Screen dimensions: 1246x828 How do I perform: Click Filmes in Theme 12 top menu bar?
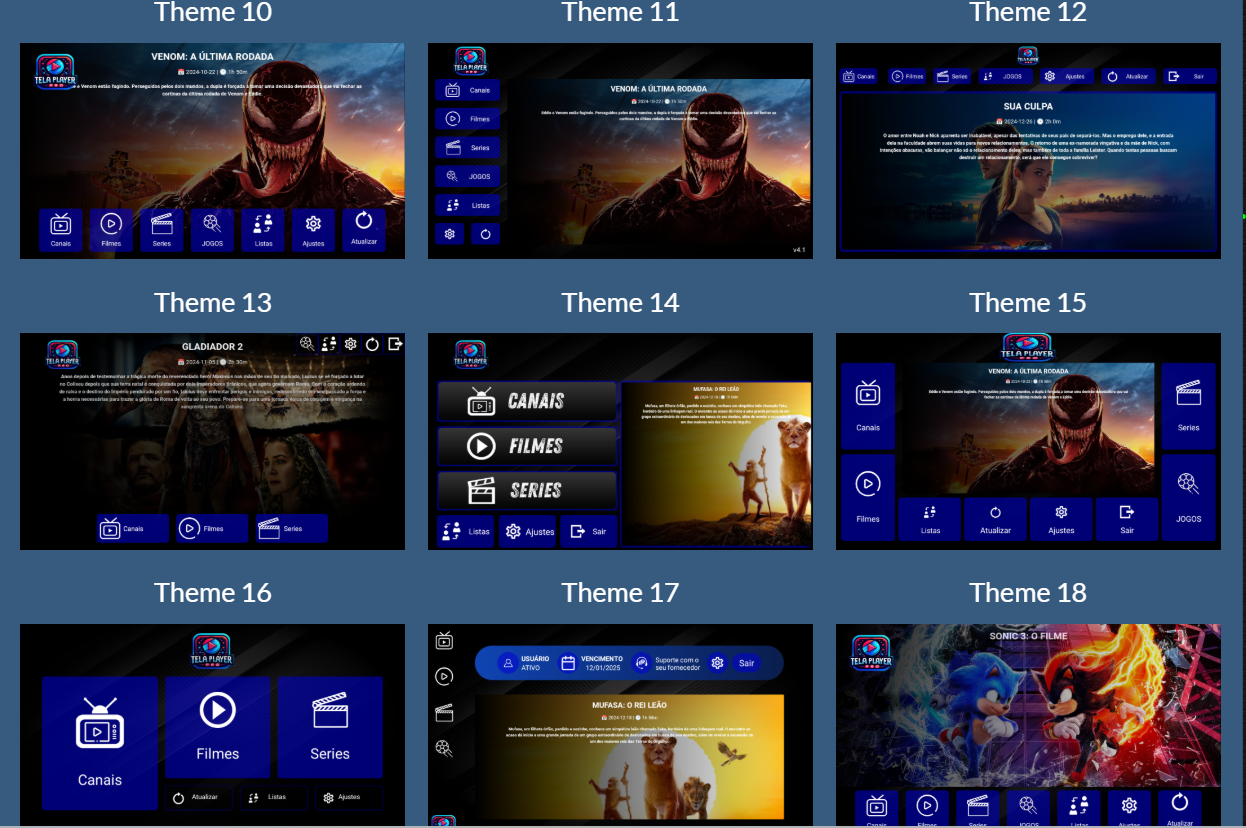click(x=907, y=76)
